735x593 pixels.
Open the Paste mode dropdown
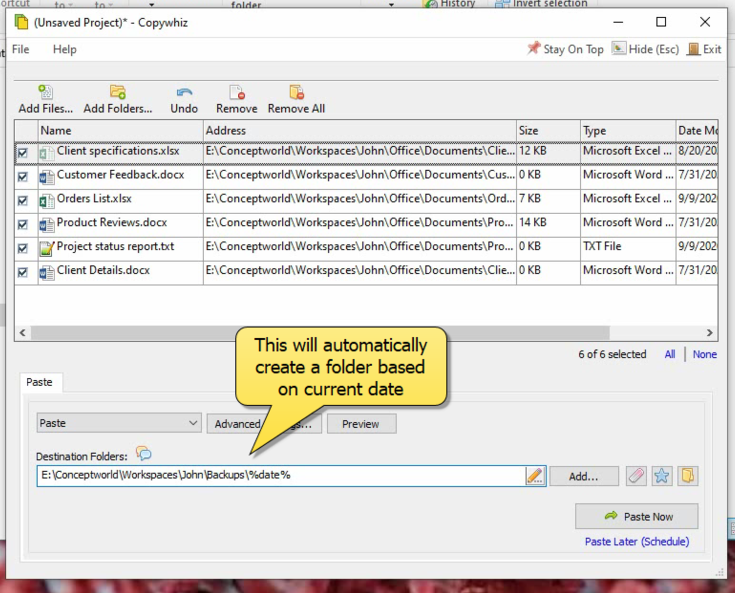pyautogui.click(x=119, y=423)
